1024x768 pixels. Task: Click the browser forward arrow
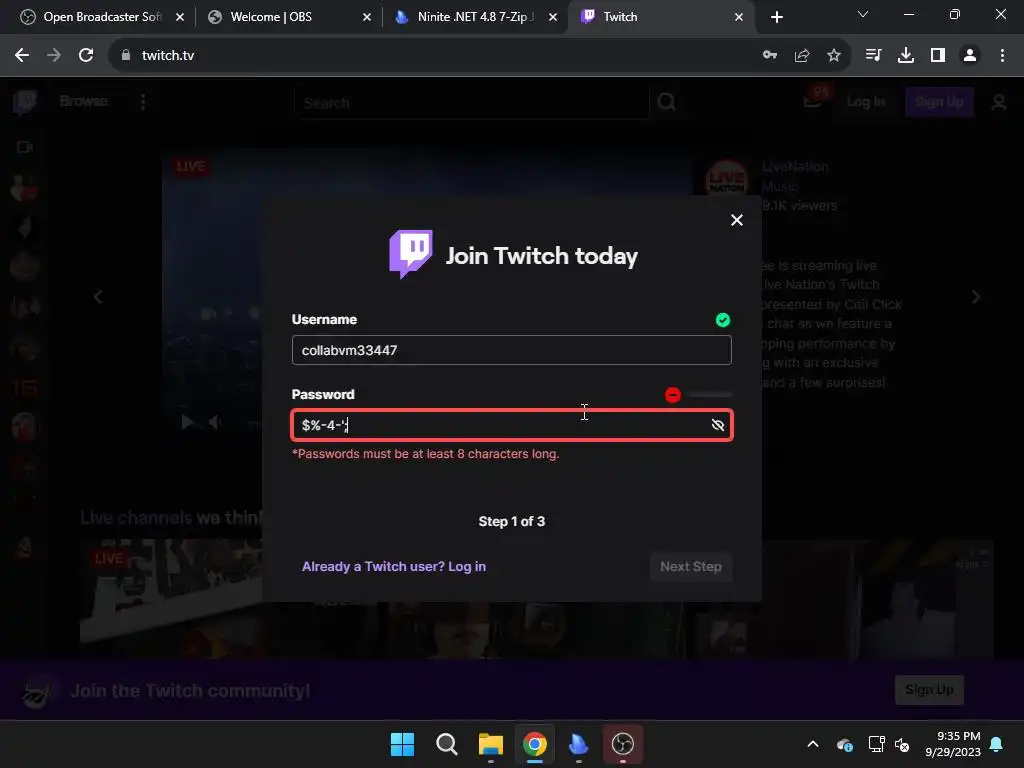pos(54,55)
